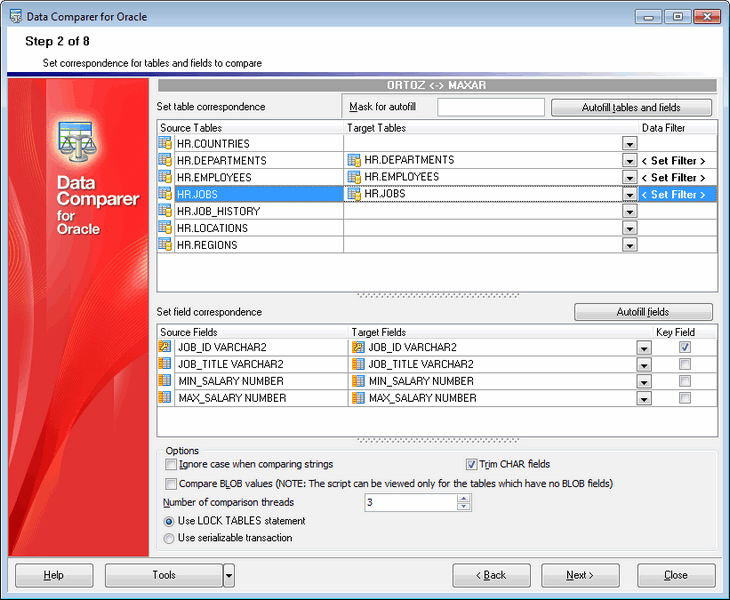This screenshot has width=730, height=600.
Task: Click the HR.DEPARTMENTS source table icon
Action: [165, 160]
